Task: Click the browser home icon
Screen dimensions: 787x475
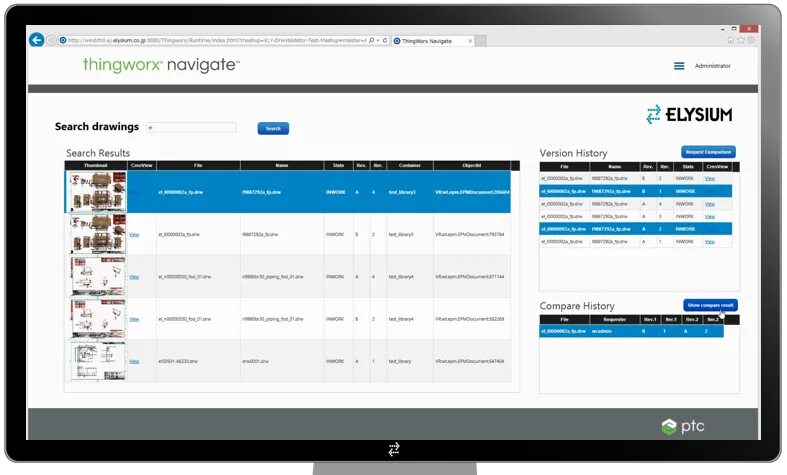Action: coord(731,40)
